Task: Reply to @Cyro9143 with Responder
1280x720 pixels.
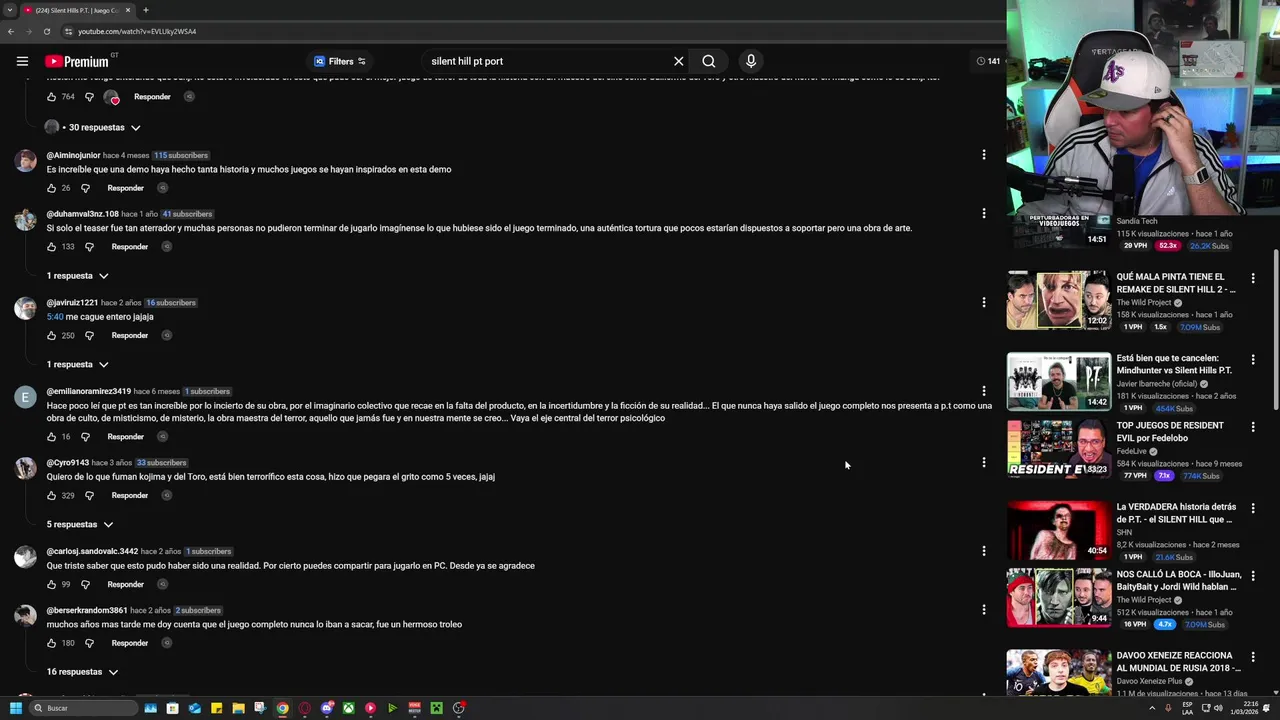Action: click(130, 496)
